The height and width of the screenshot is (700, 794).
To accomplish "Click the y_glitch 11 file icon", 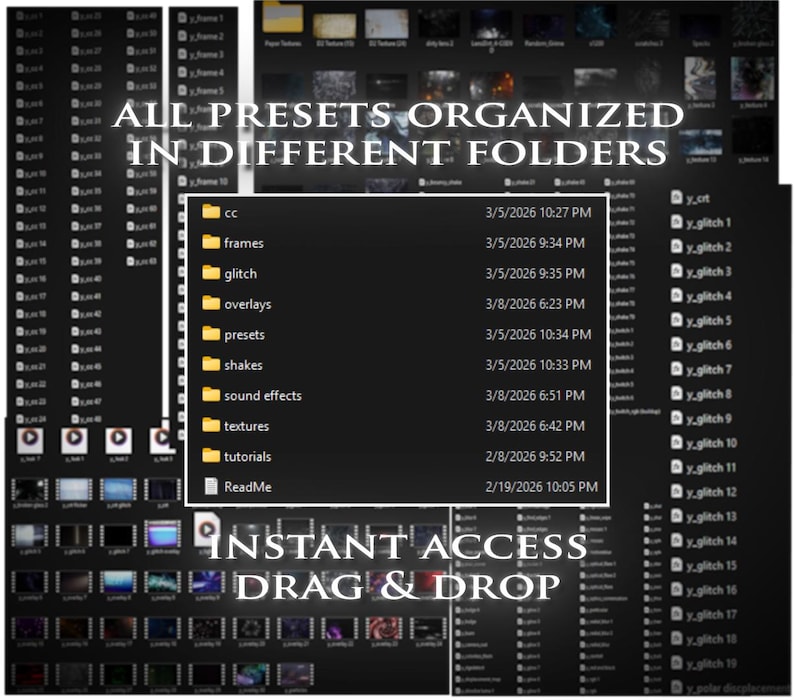I will [x=677, y=467].
